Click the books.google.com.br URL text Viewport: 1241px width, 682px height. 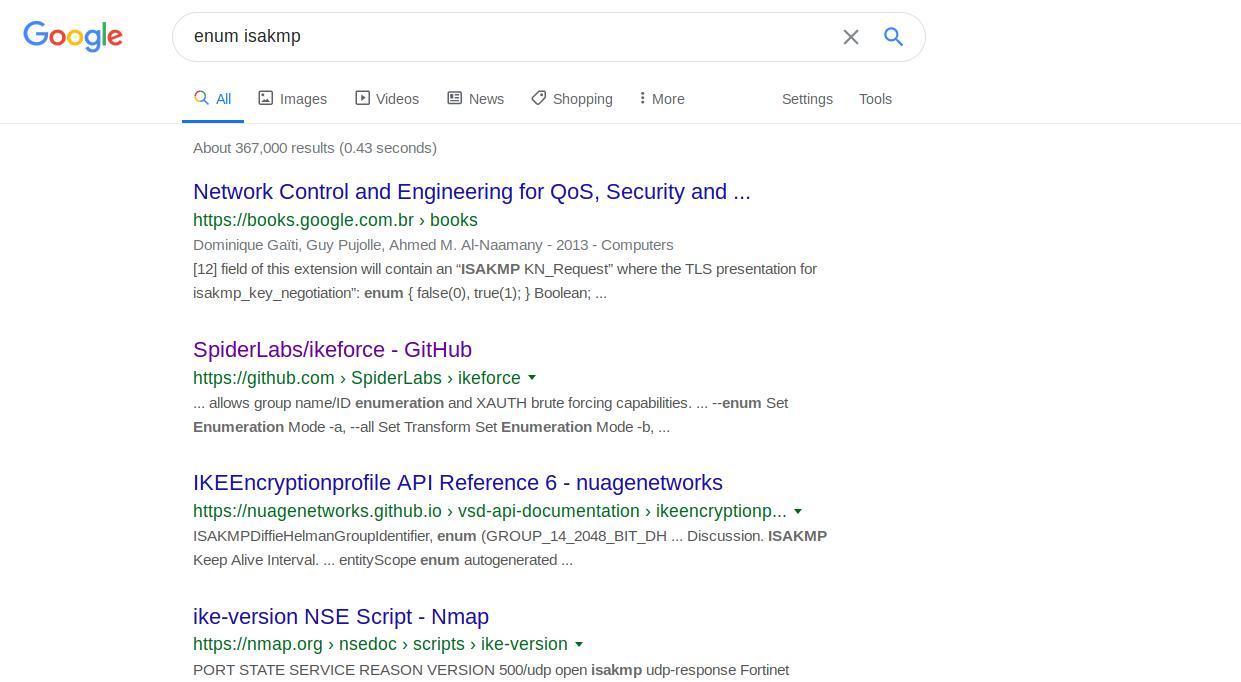335,220
